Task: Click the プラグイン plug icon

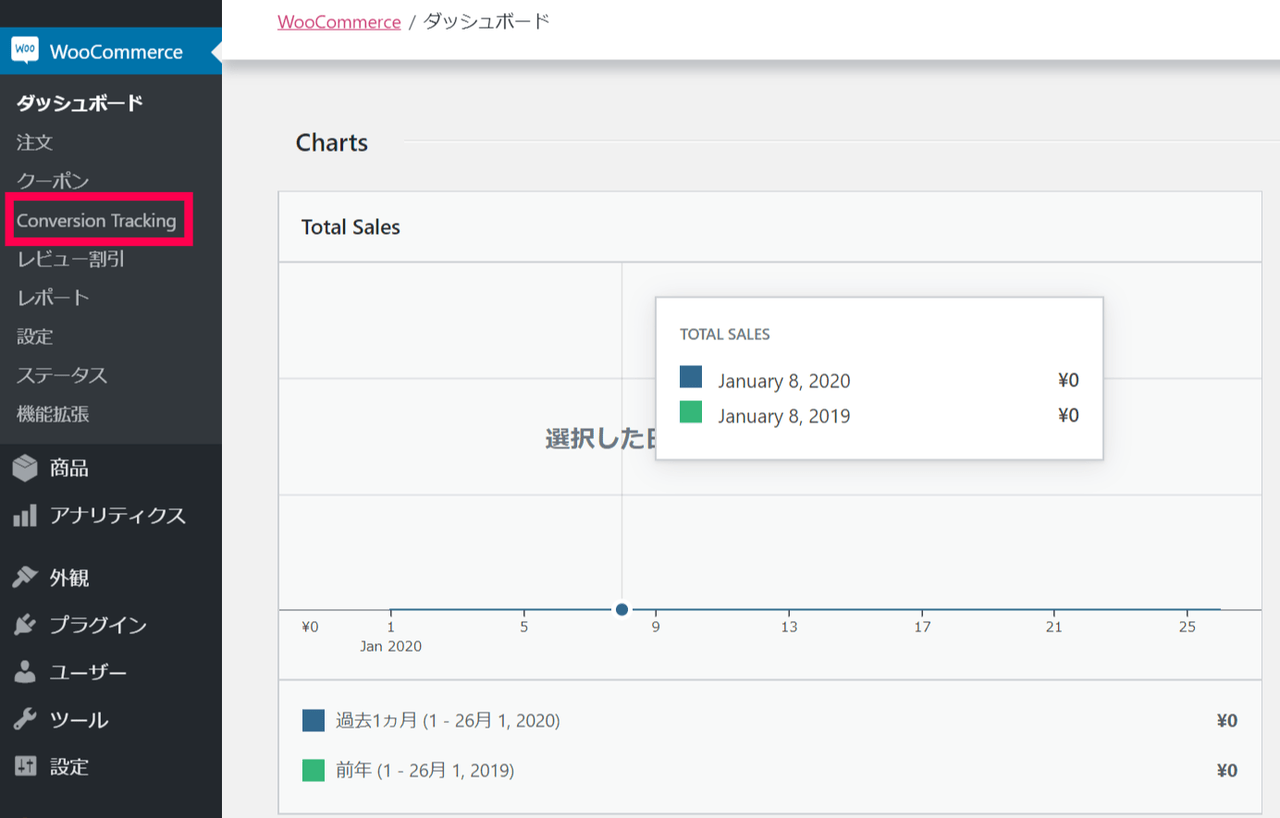Action: click(x=25, y=625)
